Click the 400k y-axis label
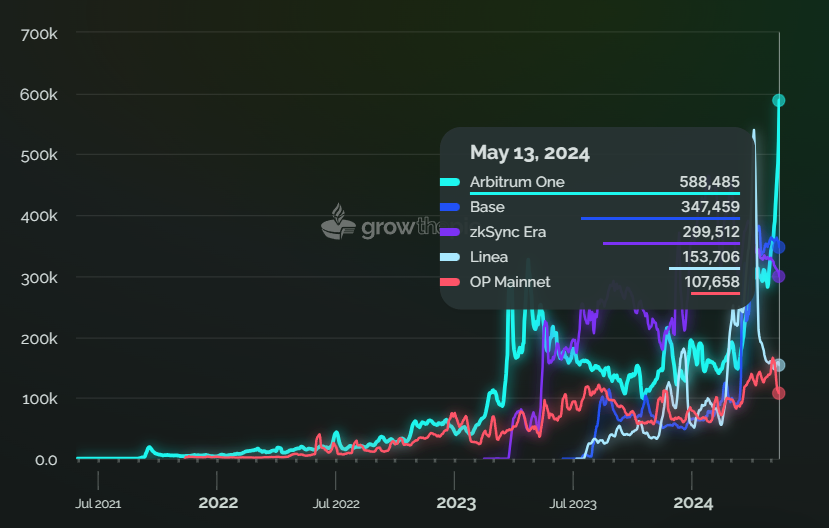The height and width of the screenshot is (528, 829). pos(39,216)
